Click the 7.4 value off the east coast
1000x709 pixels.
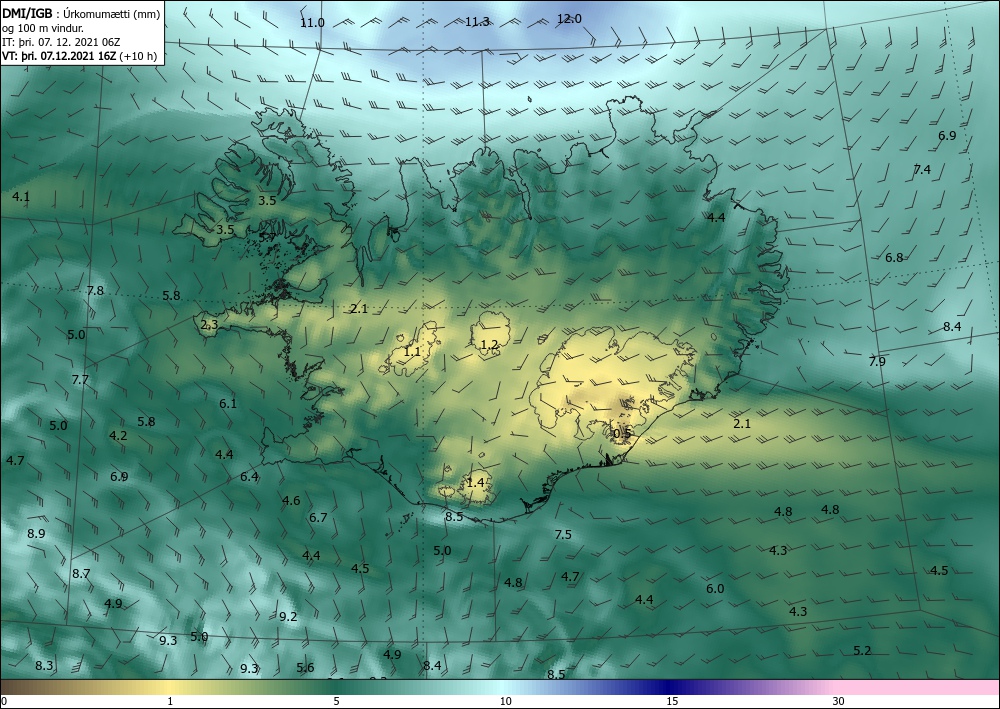(922, 170)
